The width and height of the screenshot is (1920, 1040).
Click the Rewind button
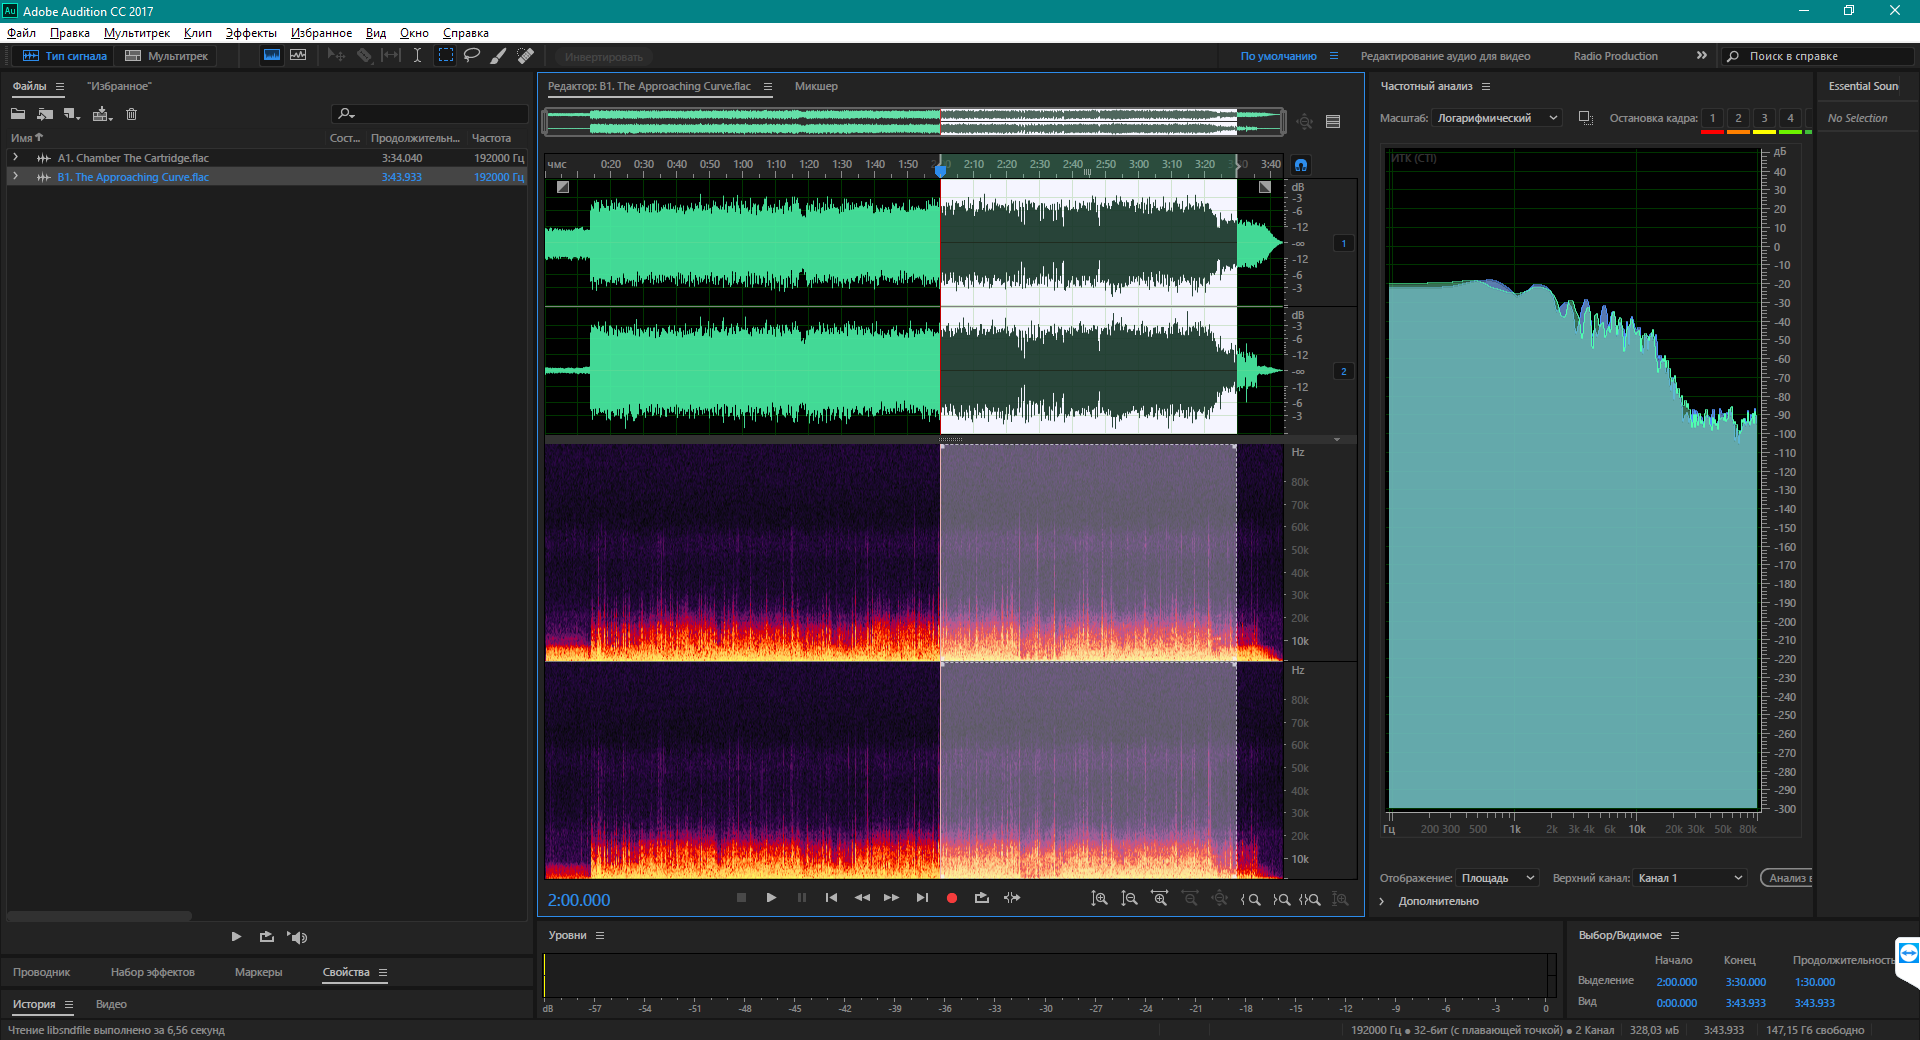pyautogui.click(x=862, y=898)
